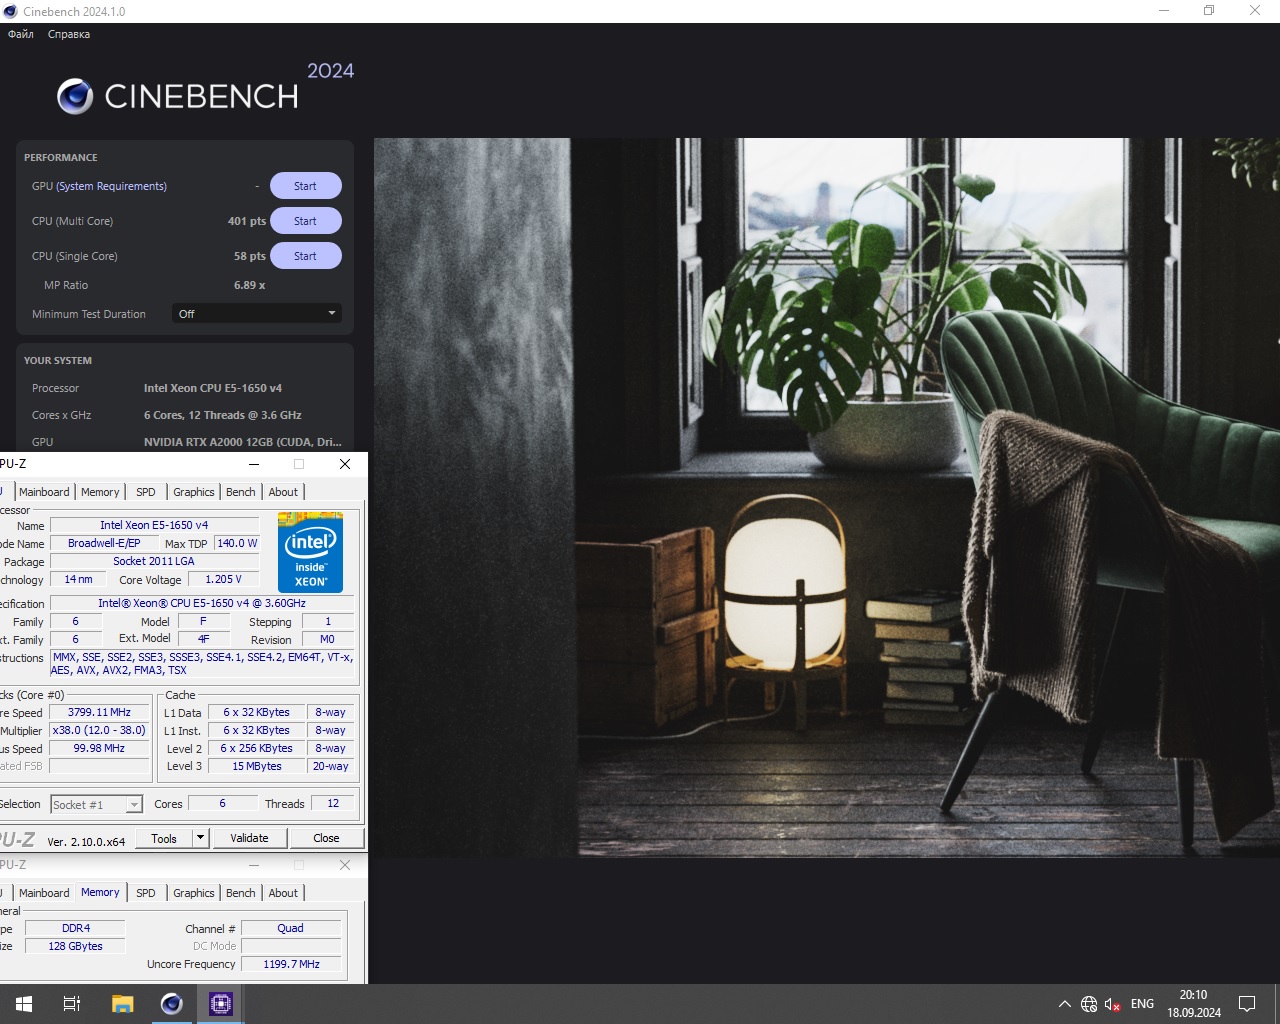Click the muted volume tray icon
Image resolution: width=1280 pixels, height=1024 pixels.
1113,1004
